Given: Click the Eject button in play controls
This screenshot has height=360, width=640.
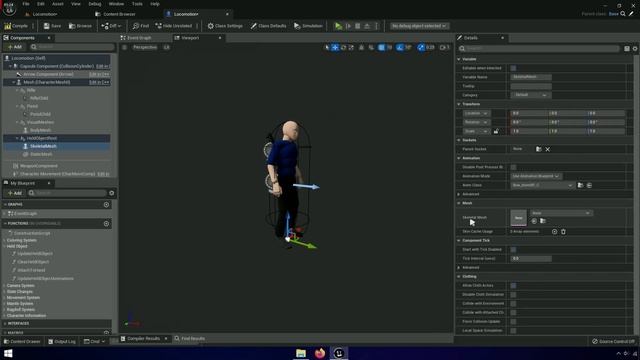Looking at the screenshot, I should tap(367, 26).
